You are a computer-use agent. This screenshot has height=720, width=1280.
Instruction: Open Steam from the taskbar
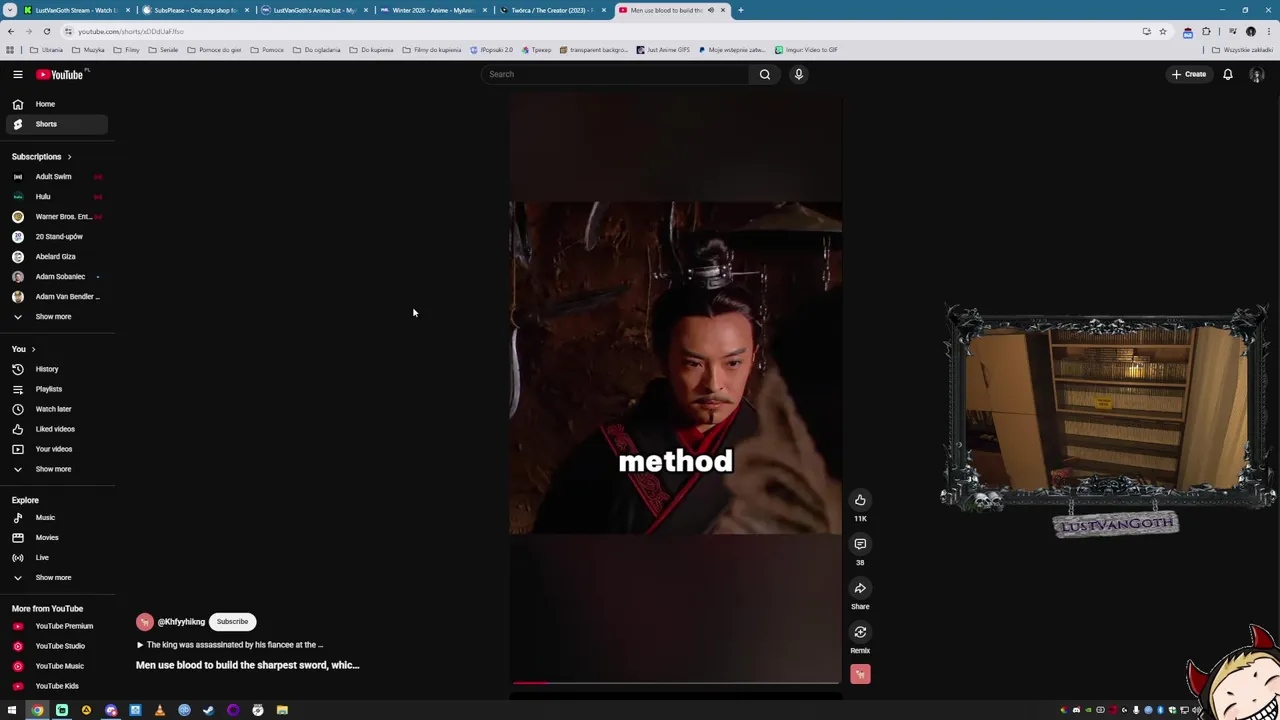(208, 710)
